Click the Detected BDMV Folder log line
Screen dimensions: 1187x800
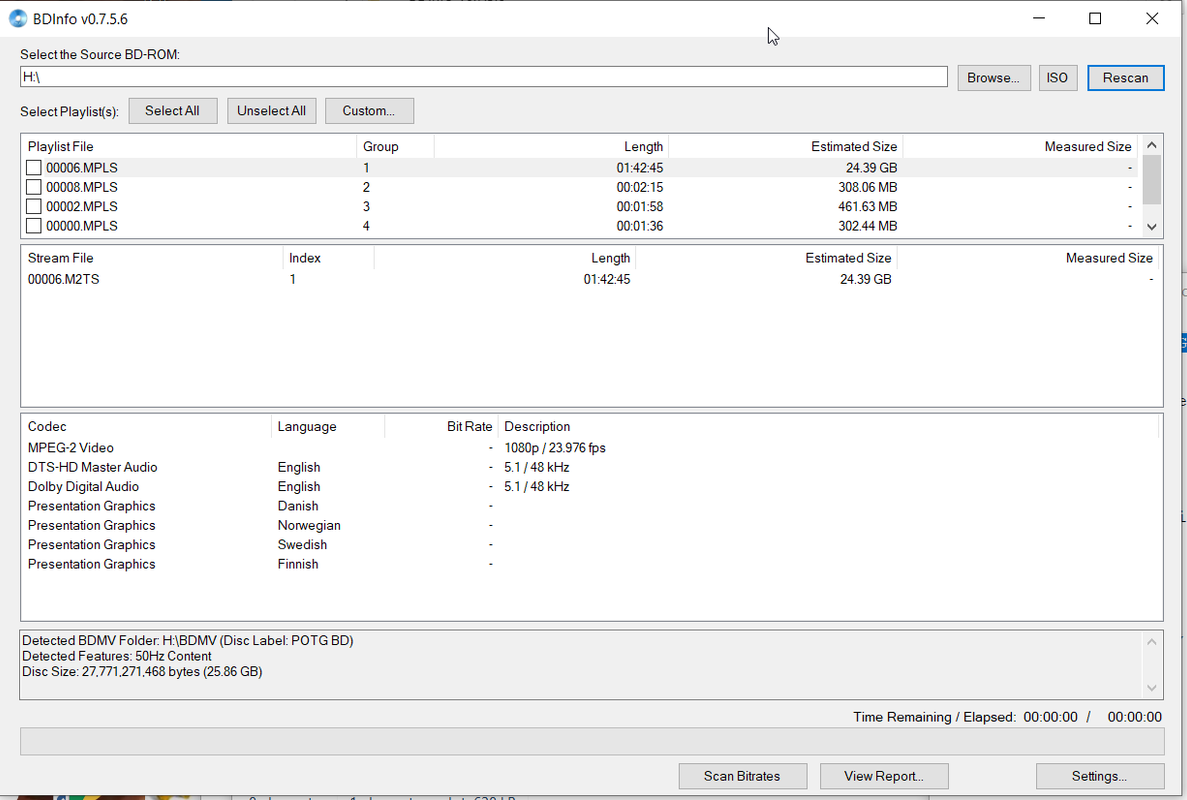pos(188,640)
